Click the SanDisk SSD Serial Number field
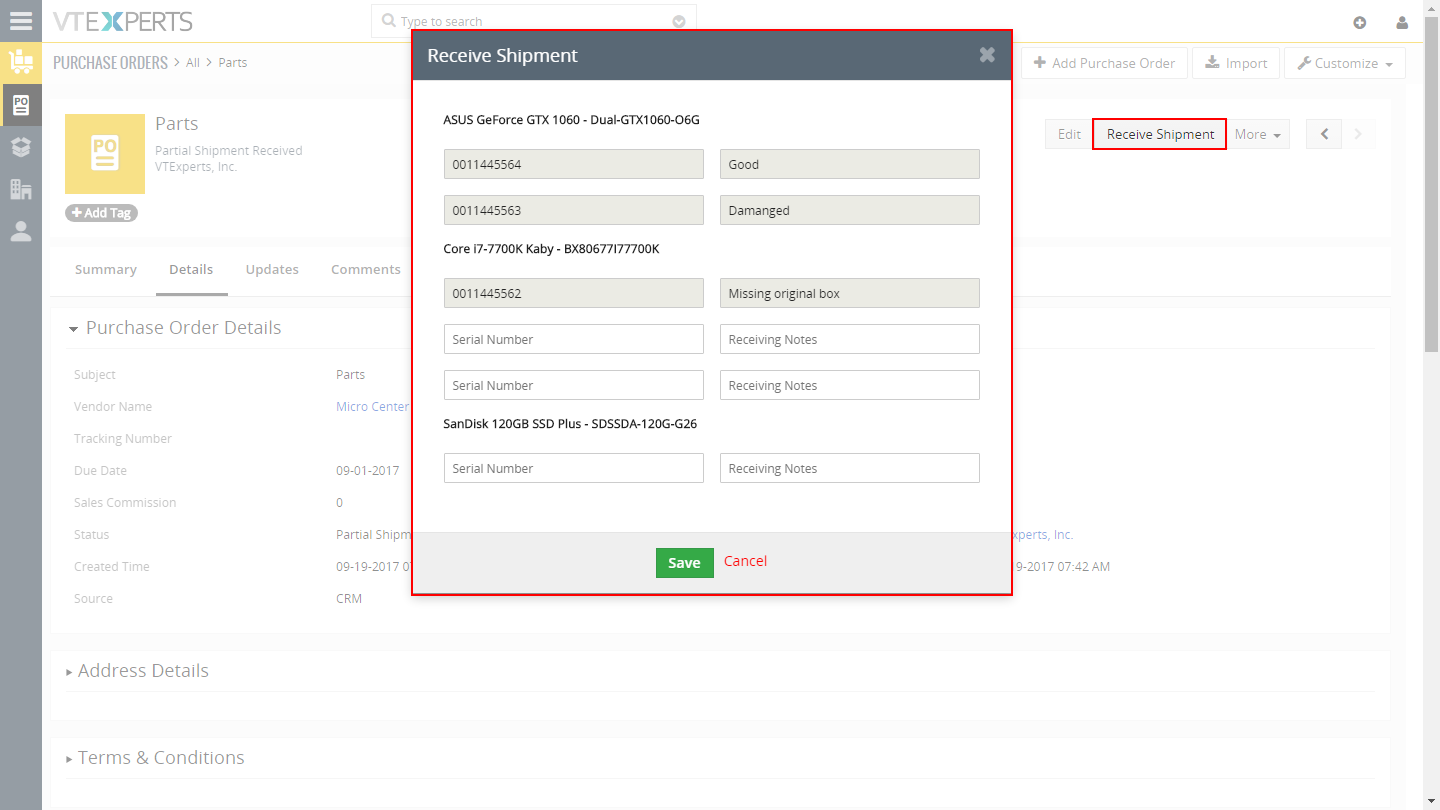This screenshot has height=810, width=1440. 574,468
